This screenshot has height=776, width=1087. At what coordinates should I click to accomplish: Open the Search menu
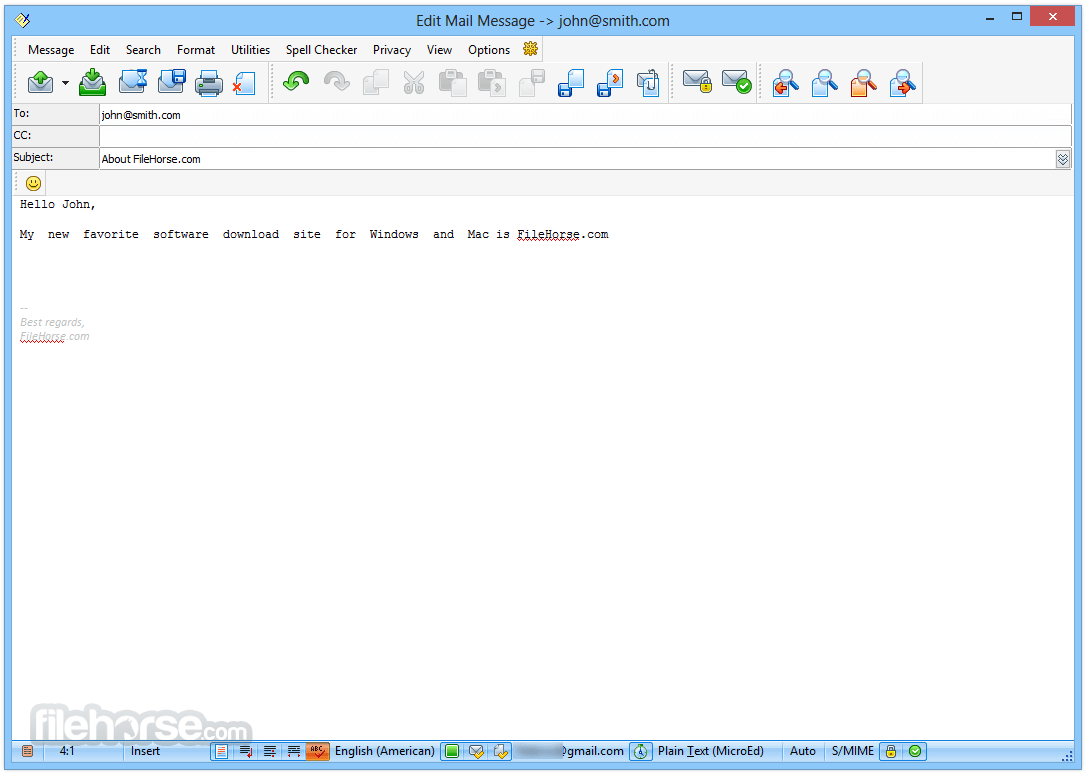[144, 50]
